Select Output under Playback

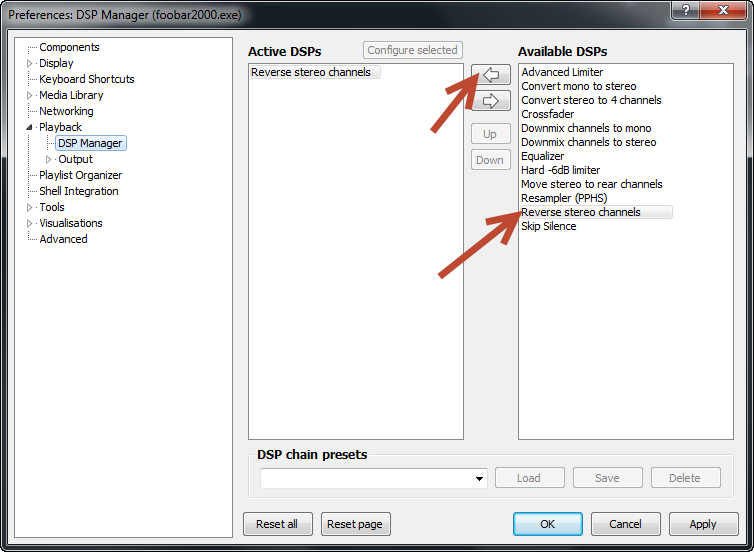click(75, 159)
